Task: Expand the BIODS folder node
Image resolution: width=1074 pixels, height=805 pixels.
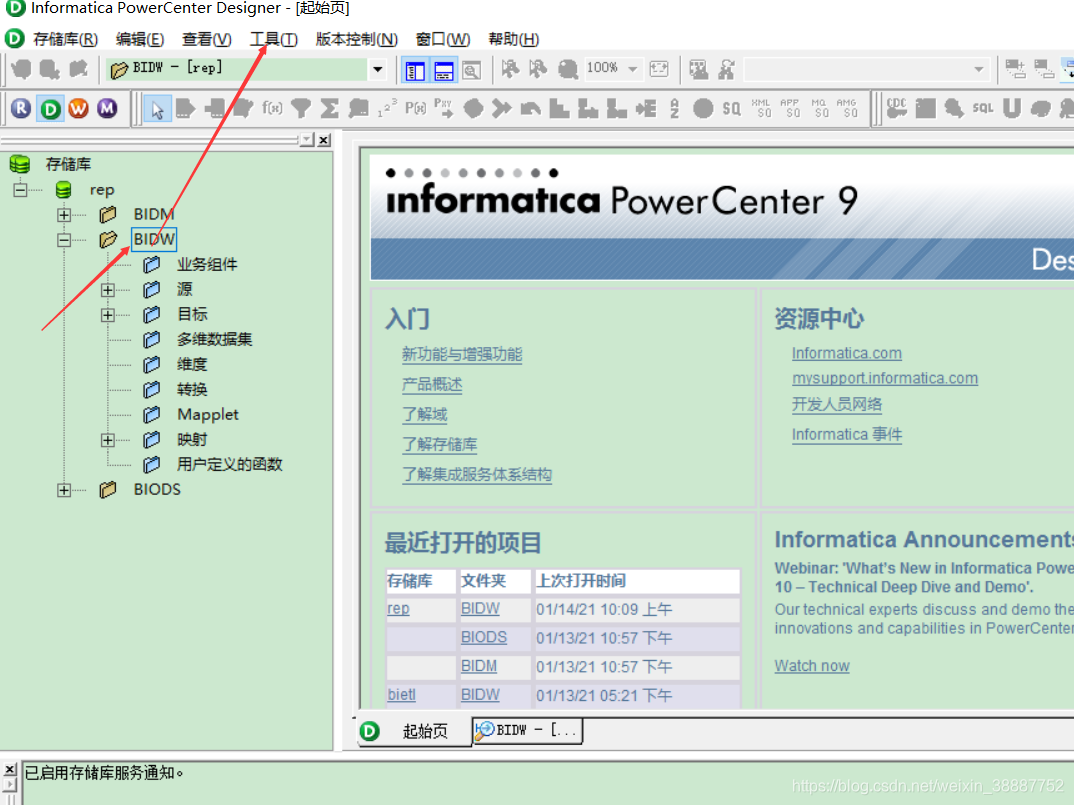Action: [64, 490]
